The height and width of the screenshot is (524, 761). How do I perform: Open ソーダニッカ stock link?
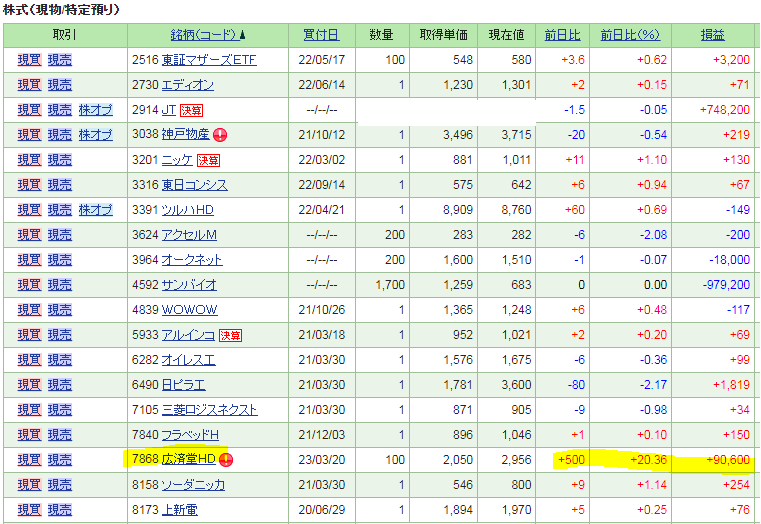tap(193, 485)
